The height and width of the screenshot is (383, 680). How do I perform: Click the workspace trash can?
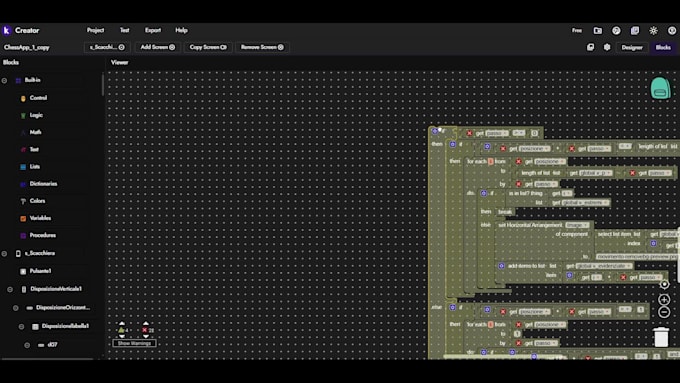tap(661, 337)
